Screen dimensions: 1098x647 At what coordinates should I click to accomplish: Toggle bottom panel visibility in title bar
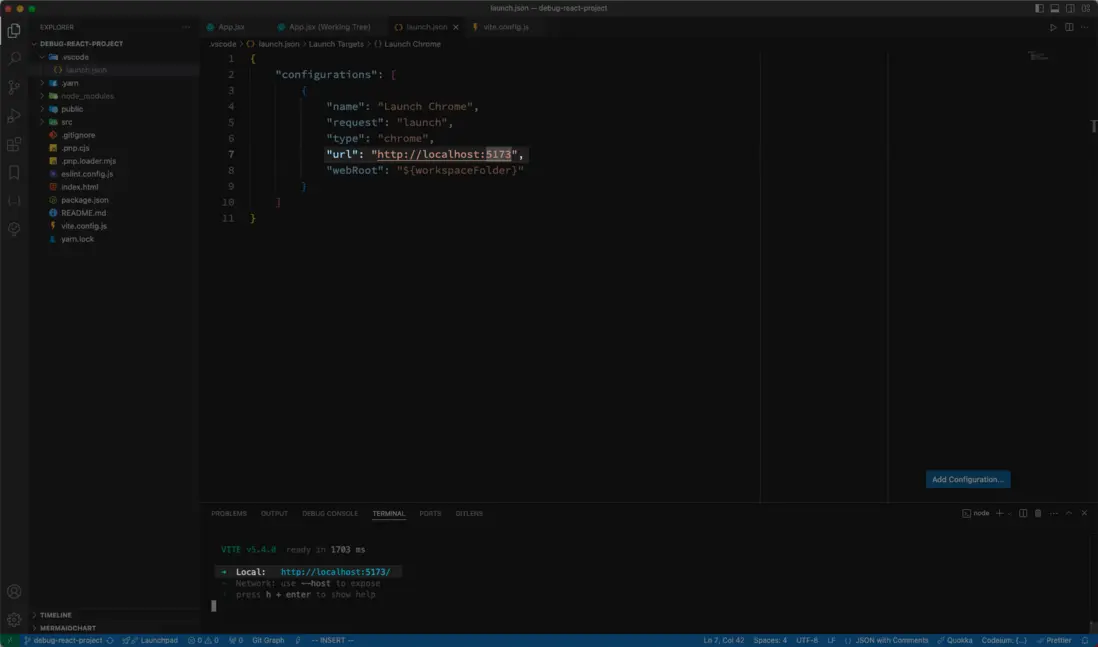(1054, 8)
